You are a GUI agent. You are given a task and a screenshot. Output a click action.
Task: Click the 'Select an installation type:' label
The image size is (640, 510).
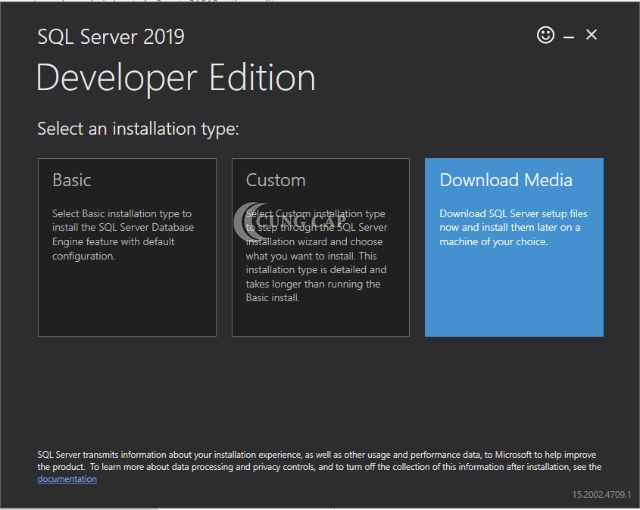[138, 129]
